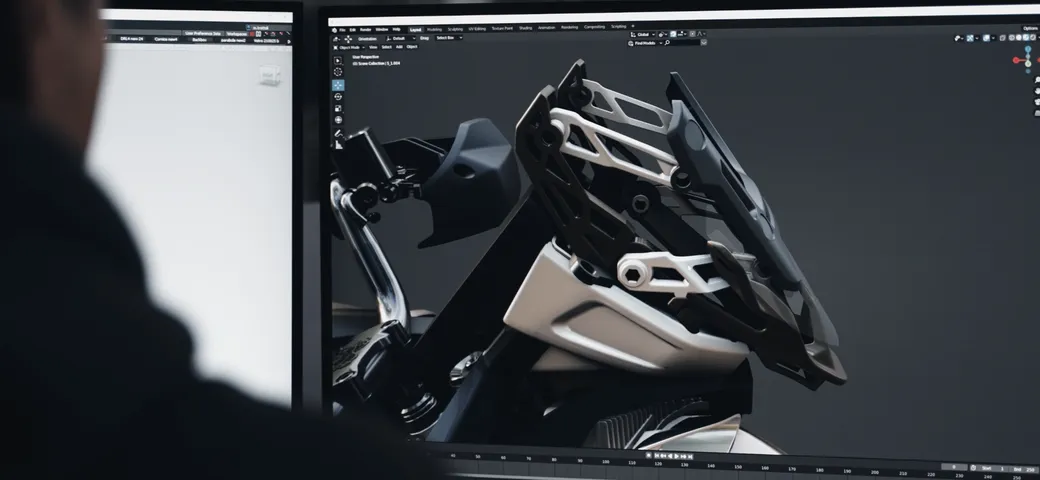
Task: Open the viewport Add menu
Action: (399, 46)
